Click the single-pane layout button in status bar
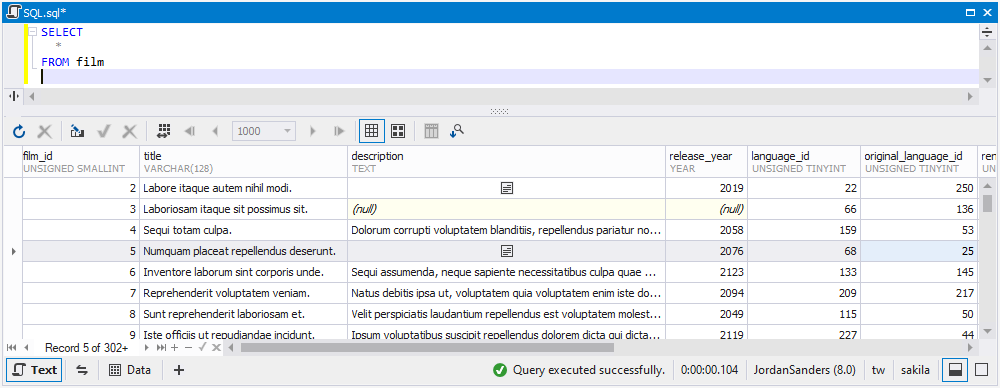 click(982, 370)
